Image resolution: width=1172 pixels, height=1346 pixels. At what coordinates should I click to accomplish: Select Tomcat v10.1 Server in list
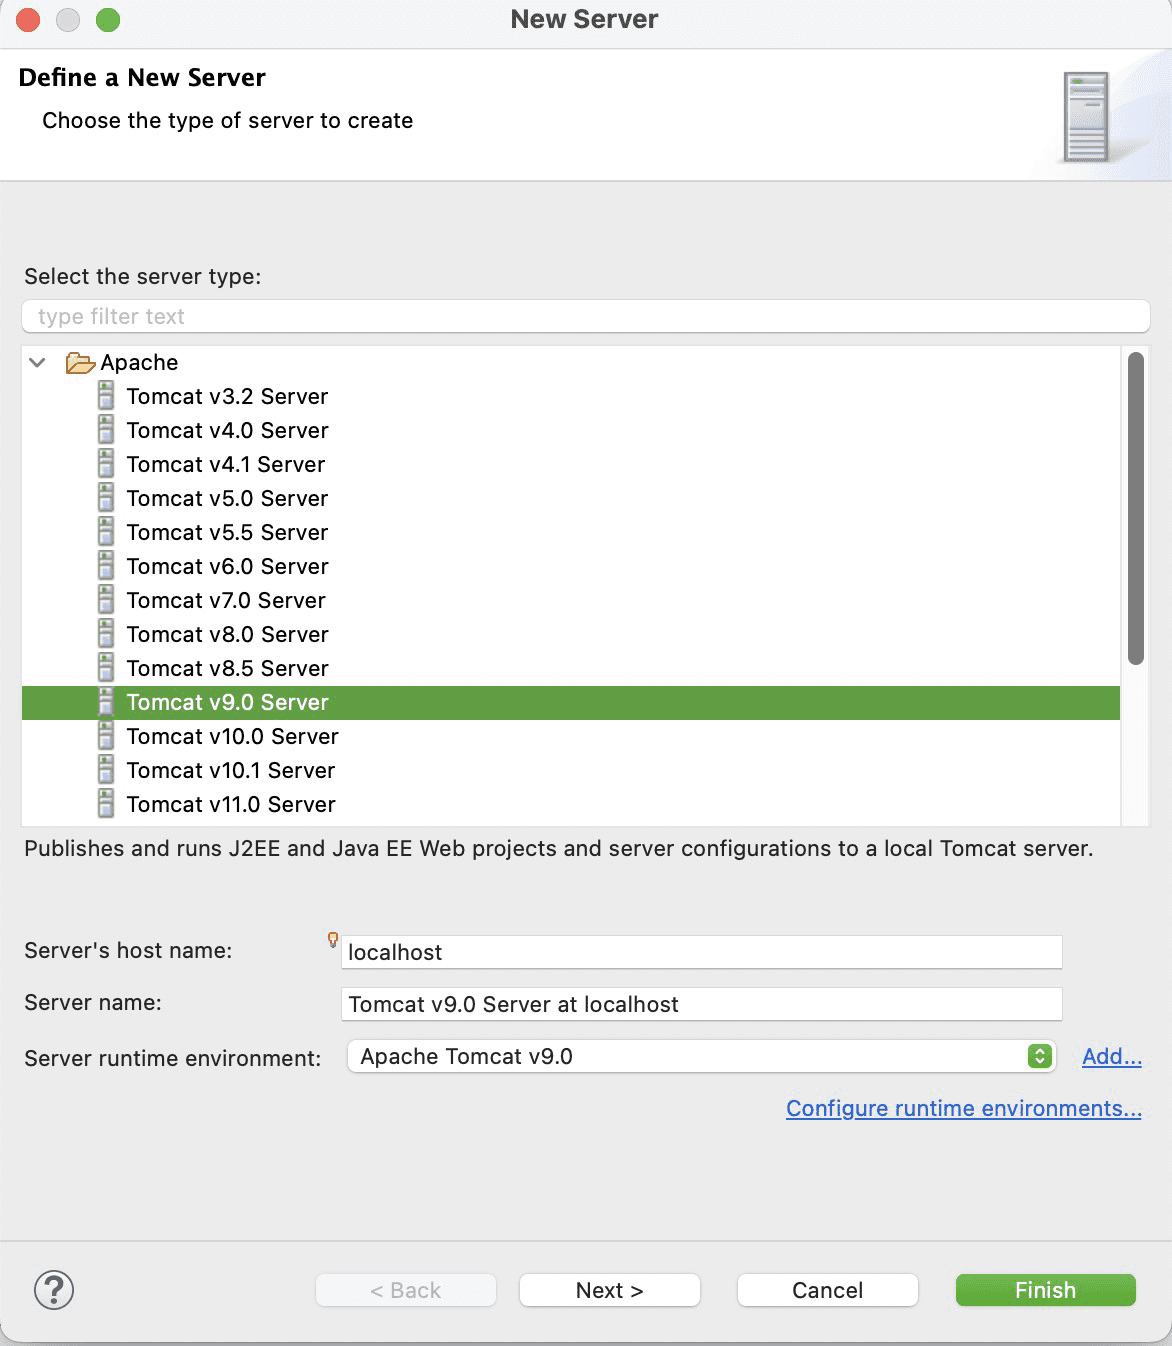pyautogui.click(x=230, y=770)
